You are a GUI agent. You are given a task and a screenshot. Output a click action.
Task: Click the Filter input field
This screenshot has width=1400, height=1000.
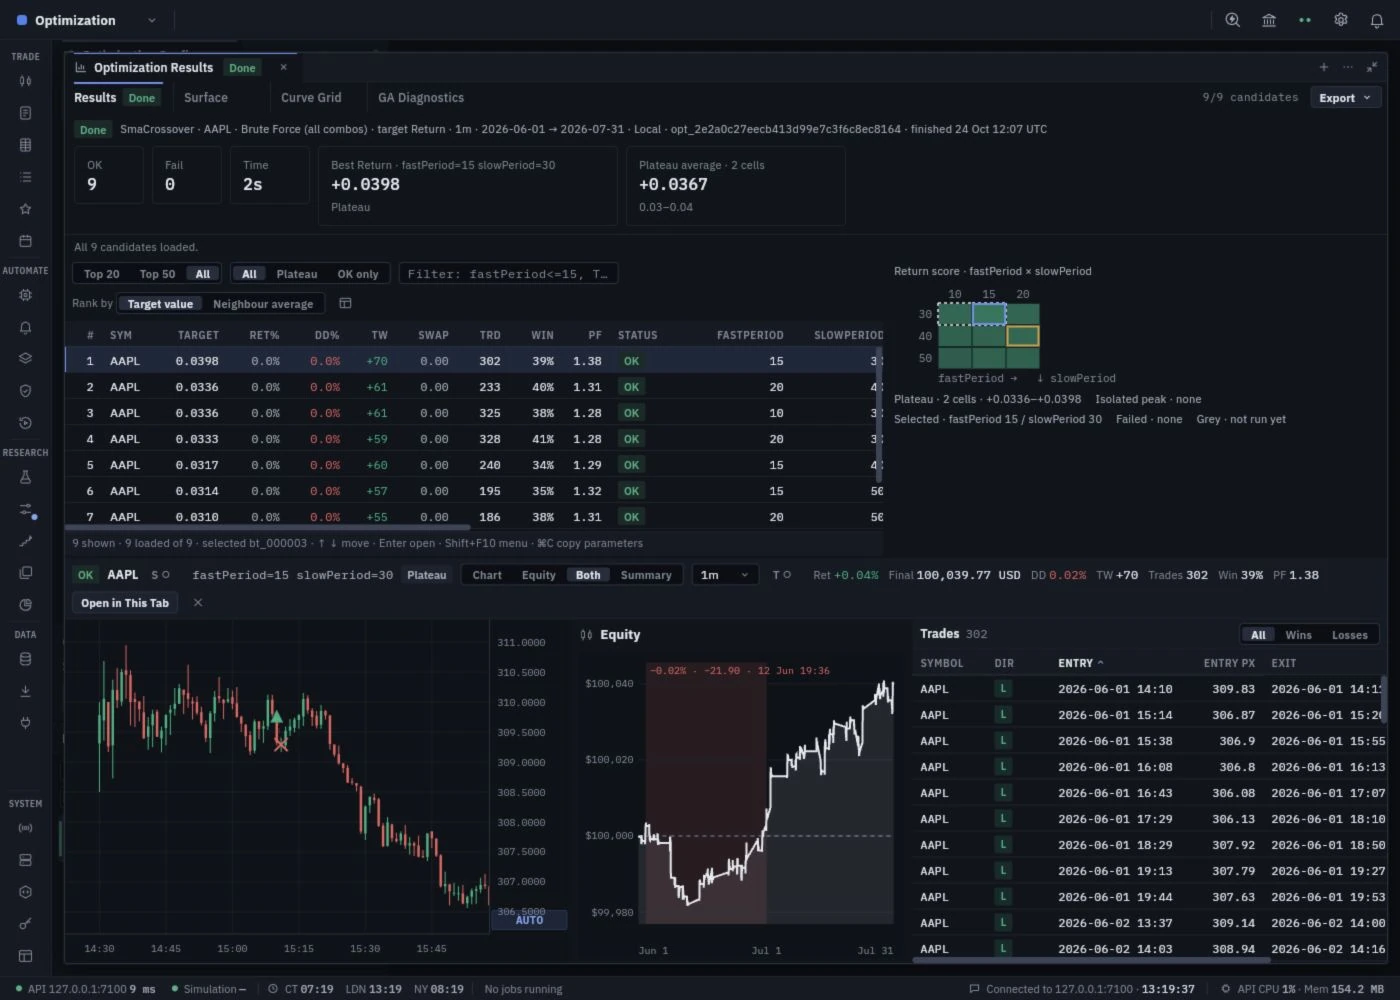pyautogui.click(x=509, y=274)
